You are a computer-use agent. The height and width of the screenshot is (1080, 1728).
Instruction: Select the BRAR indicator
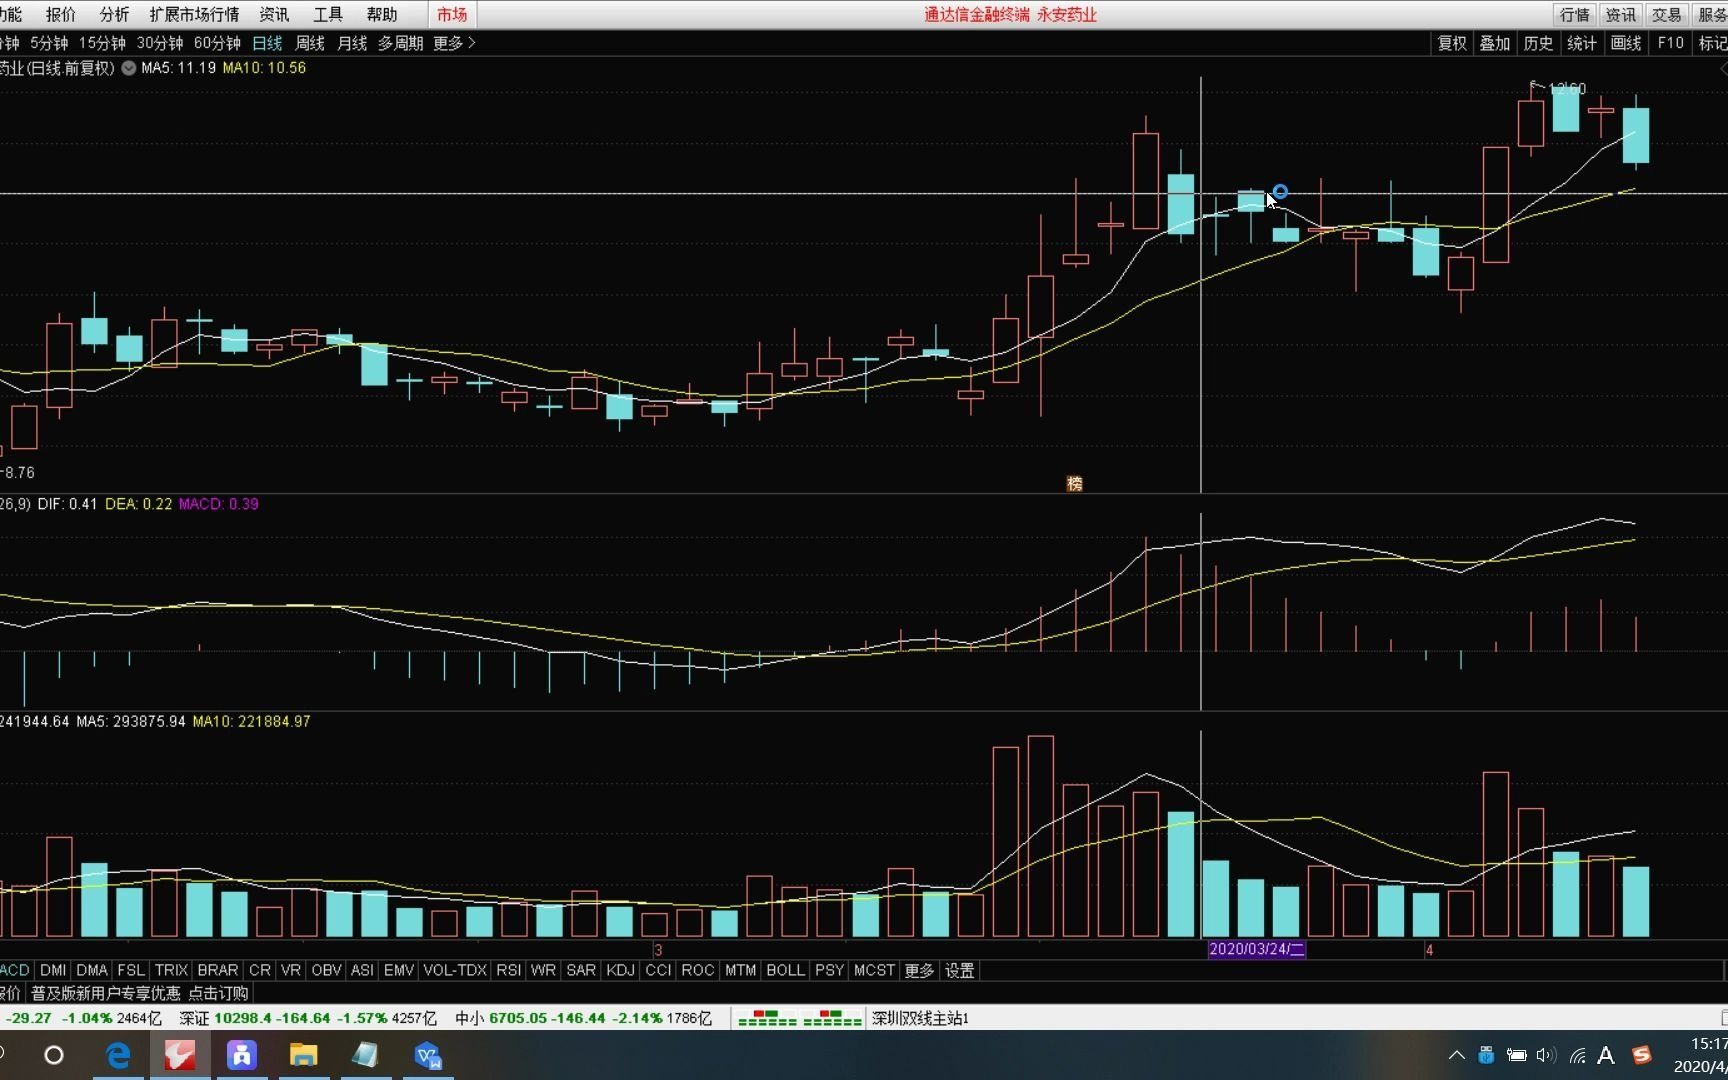(217, 970)
